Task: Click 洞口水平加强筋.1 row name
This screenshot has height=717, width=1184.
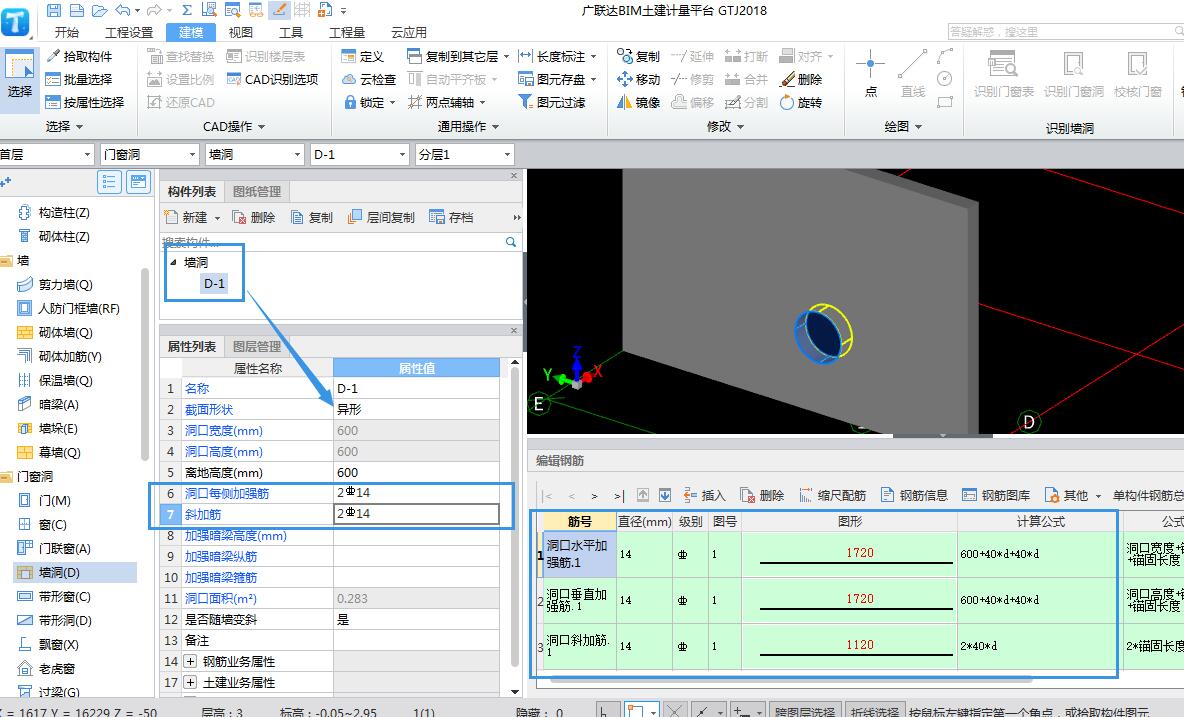Action: pos(579,554)
